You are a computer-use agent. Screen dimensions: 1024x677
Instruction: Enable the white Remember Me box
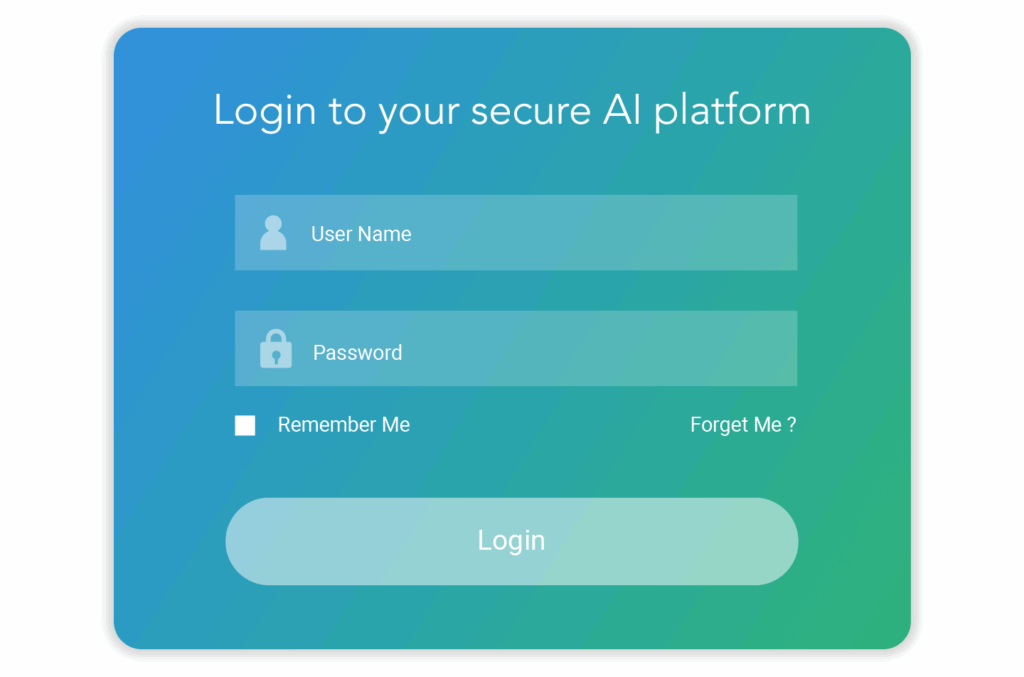click(x=245, y=426)
